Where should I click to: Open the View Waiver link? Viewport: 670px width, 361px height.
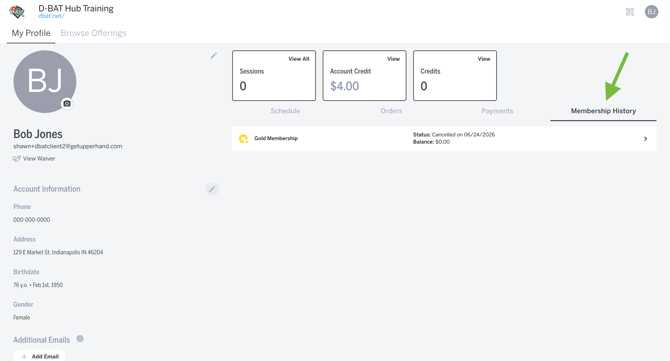coord(39,158)
